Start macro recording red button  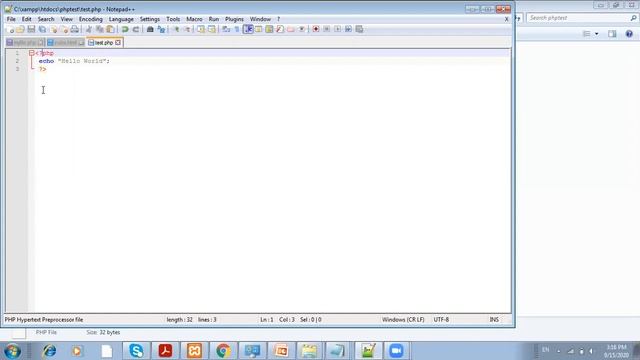pyautogui.click(x=316, y=29)
